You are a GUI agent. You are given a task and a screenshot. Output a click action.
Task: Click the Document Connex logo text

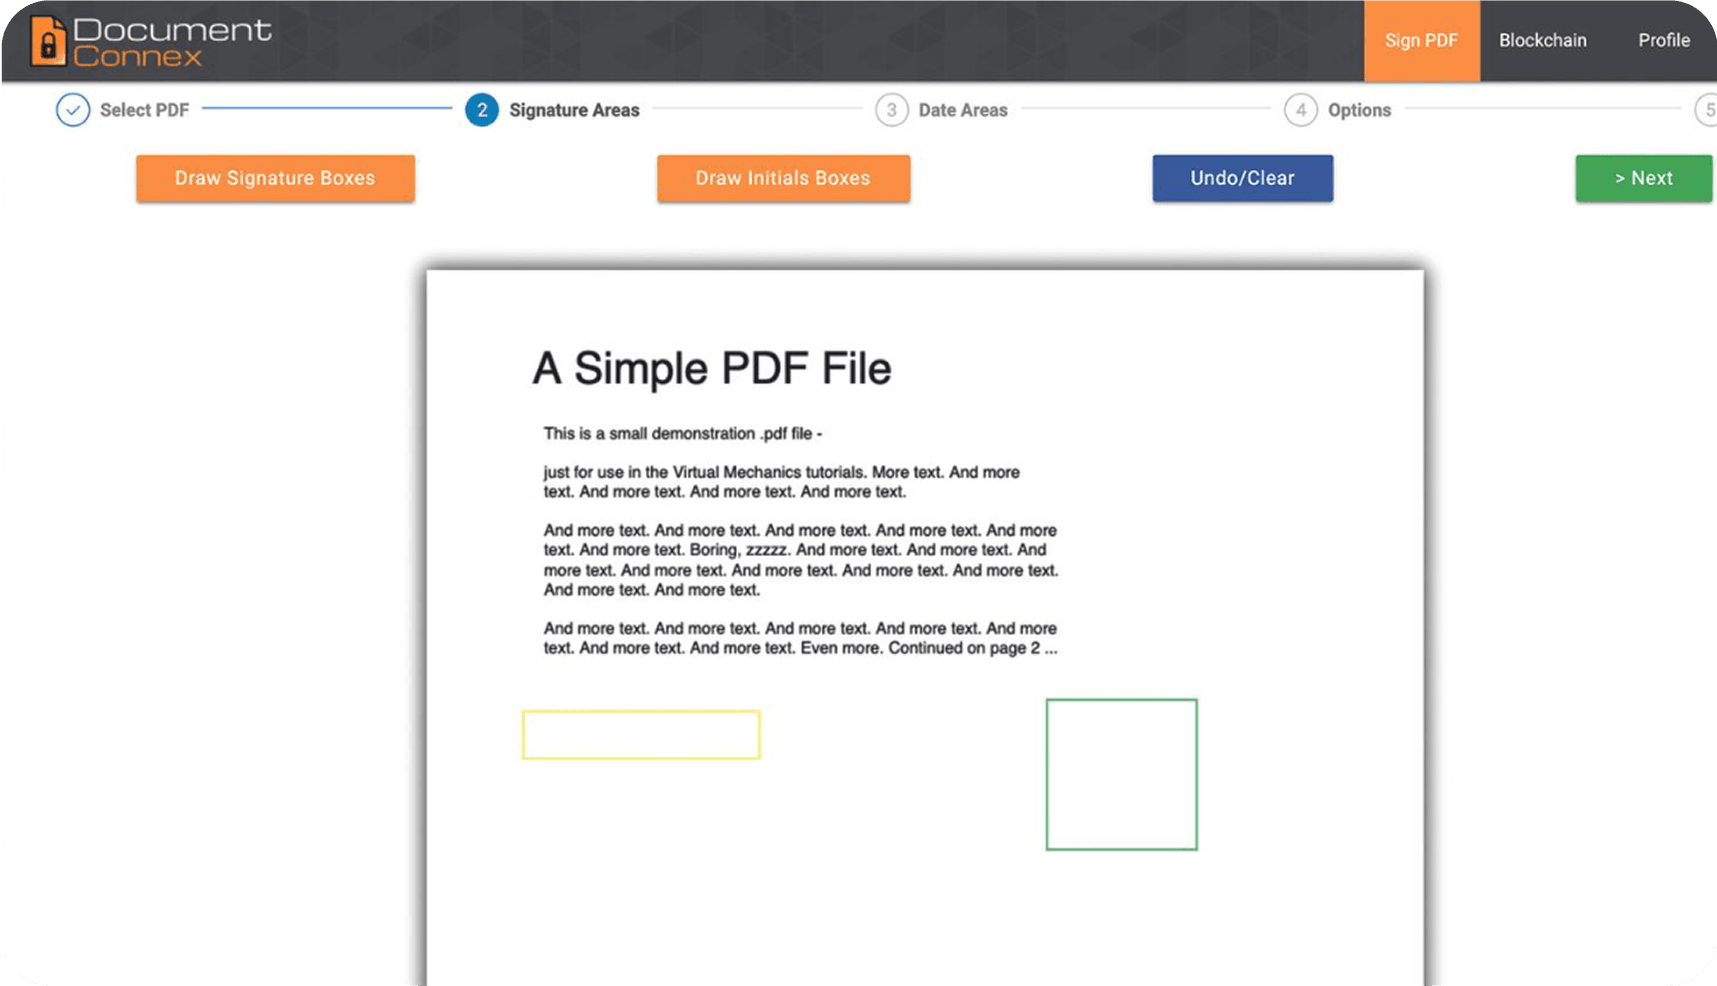pyautogui.click(x=171, y=43)
